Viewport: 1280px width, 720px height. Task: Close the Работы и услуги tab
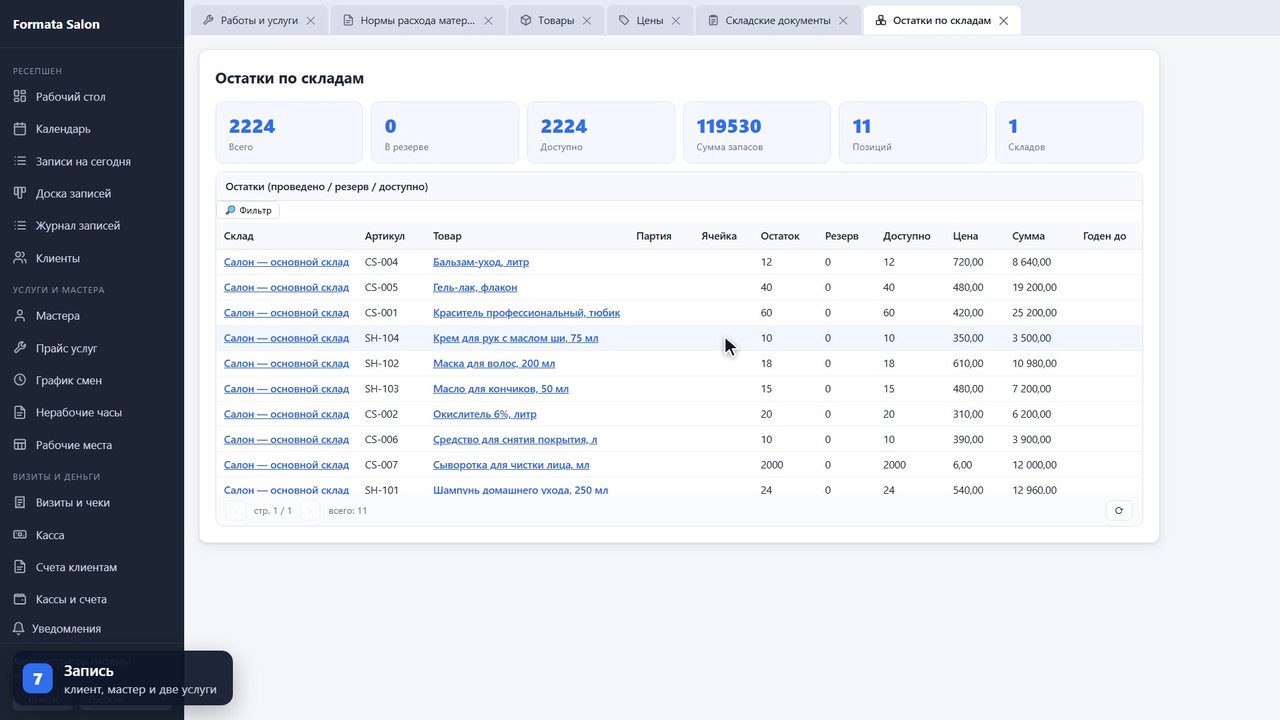pos(311,20)
